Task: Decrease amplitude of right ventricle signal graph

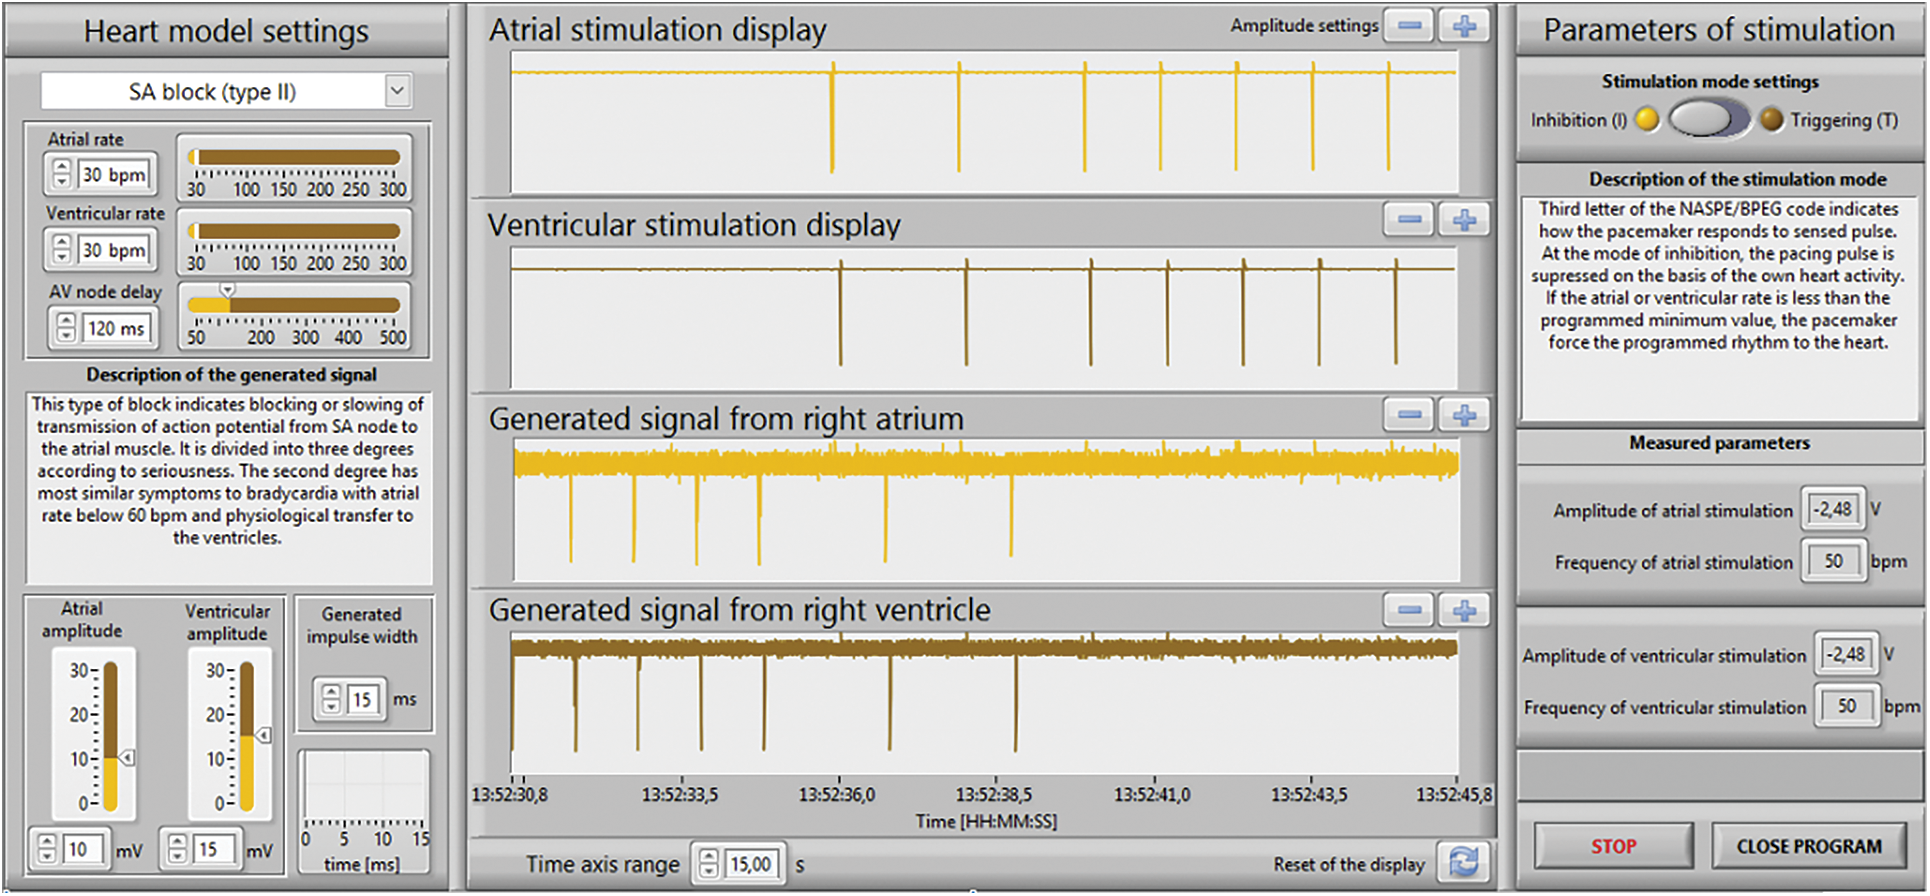Action: tap(1409, 610)
